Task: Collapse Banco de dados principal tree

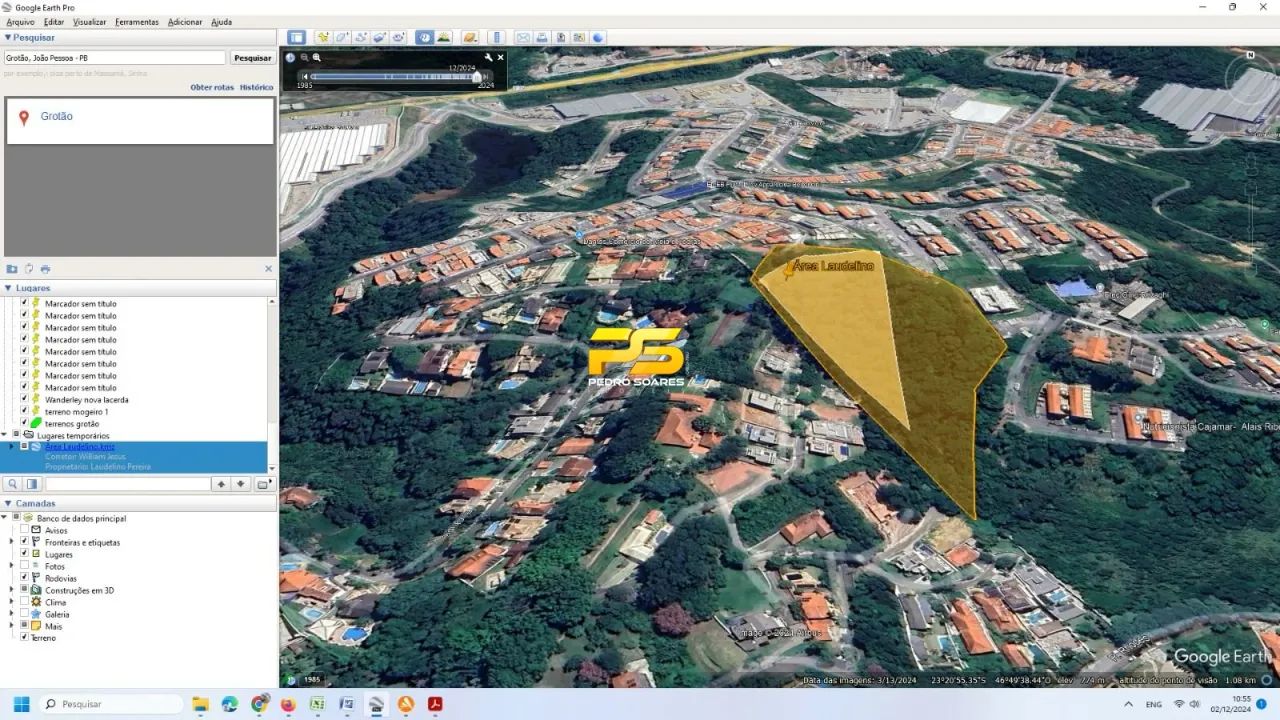Action: tap(5, 518)
